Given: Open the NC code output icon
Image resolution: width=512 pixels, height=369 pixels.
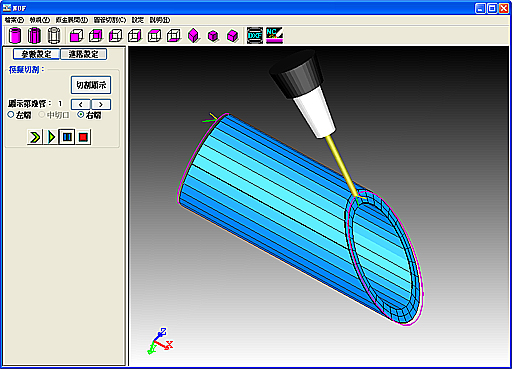Looking at the screenshot, I should coord(274,35).
